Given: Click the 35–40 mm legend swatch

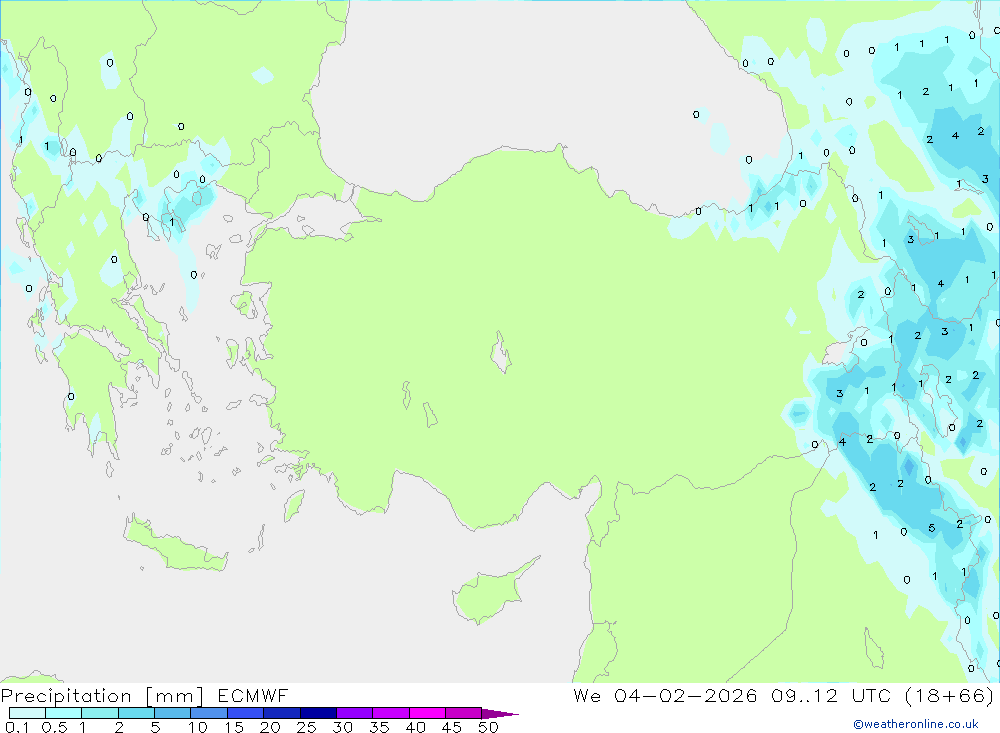Looking at the screenshot, I should [x=391, y=713].
